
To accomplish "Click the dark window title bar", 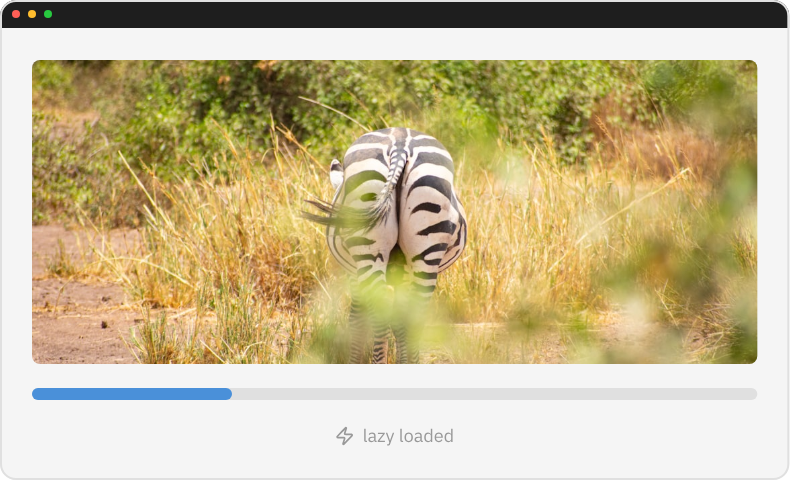I will tap(400, 14).
